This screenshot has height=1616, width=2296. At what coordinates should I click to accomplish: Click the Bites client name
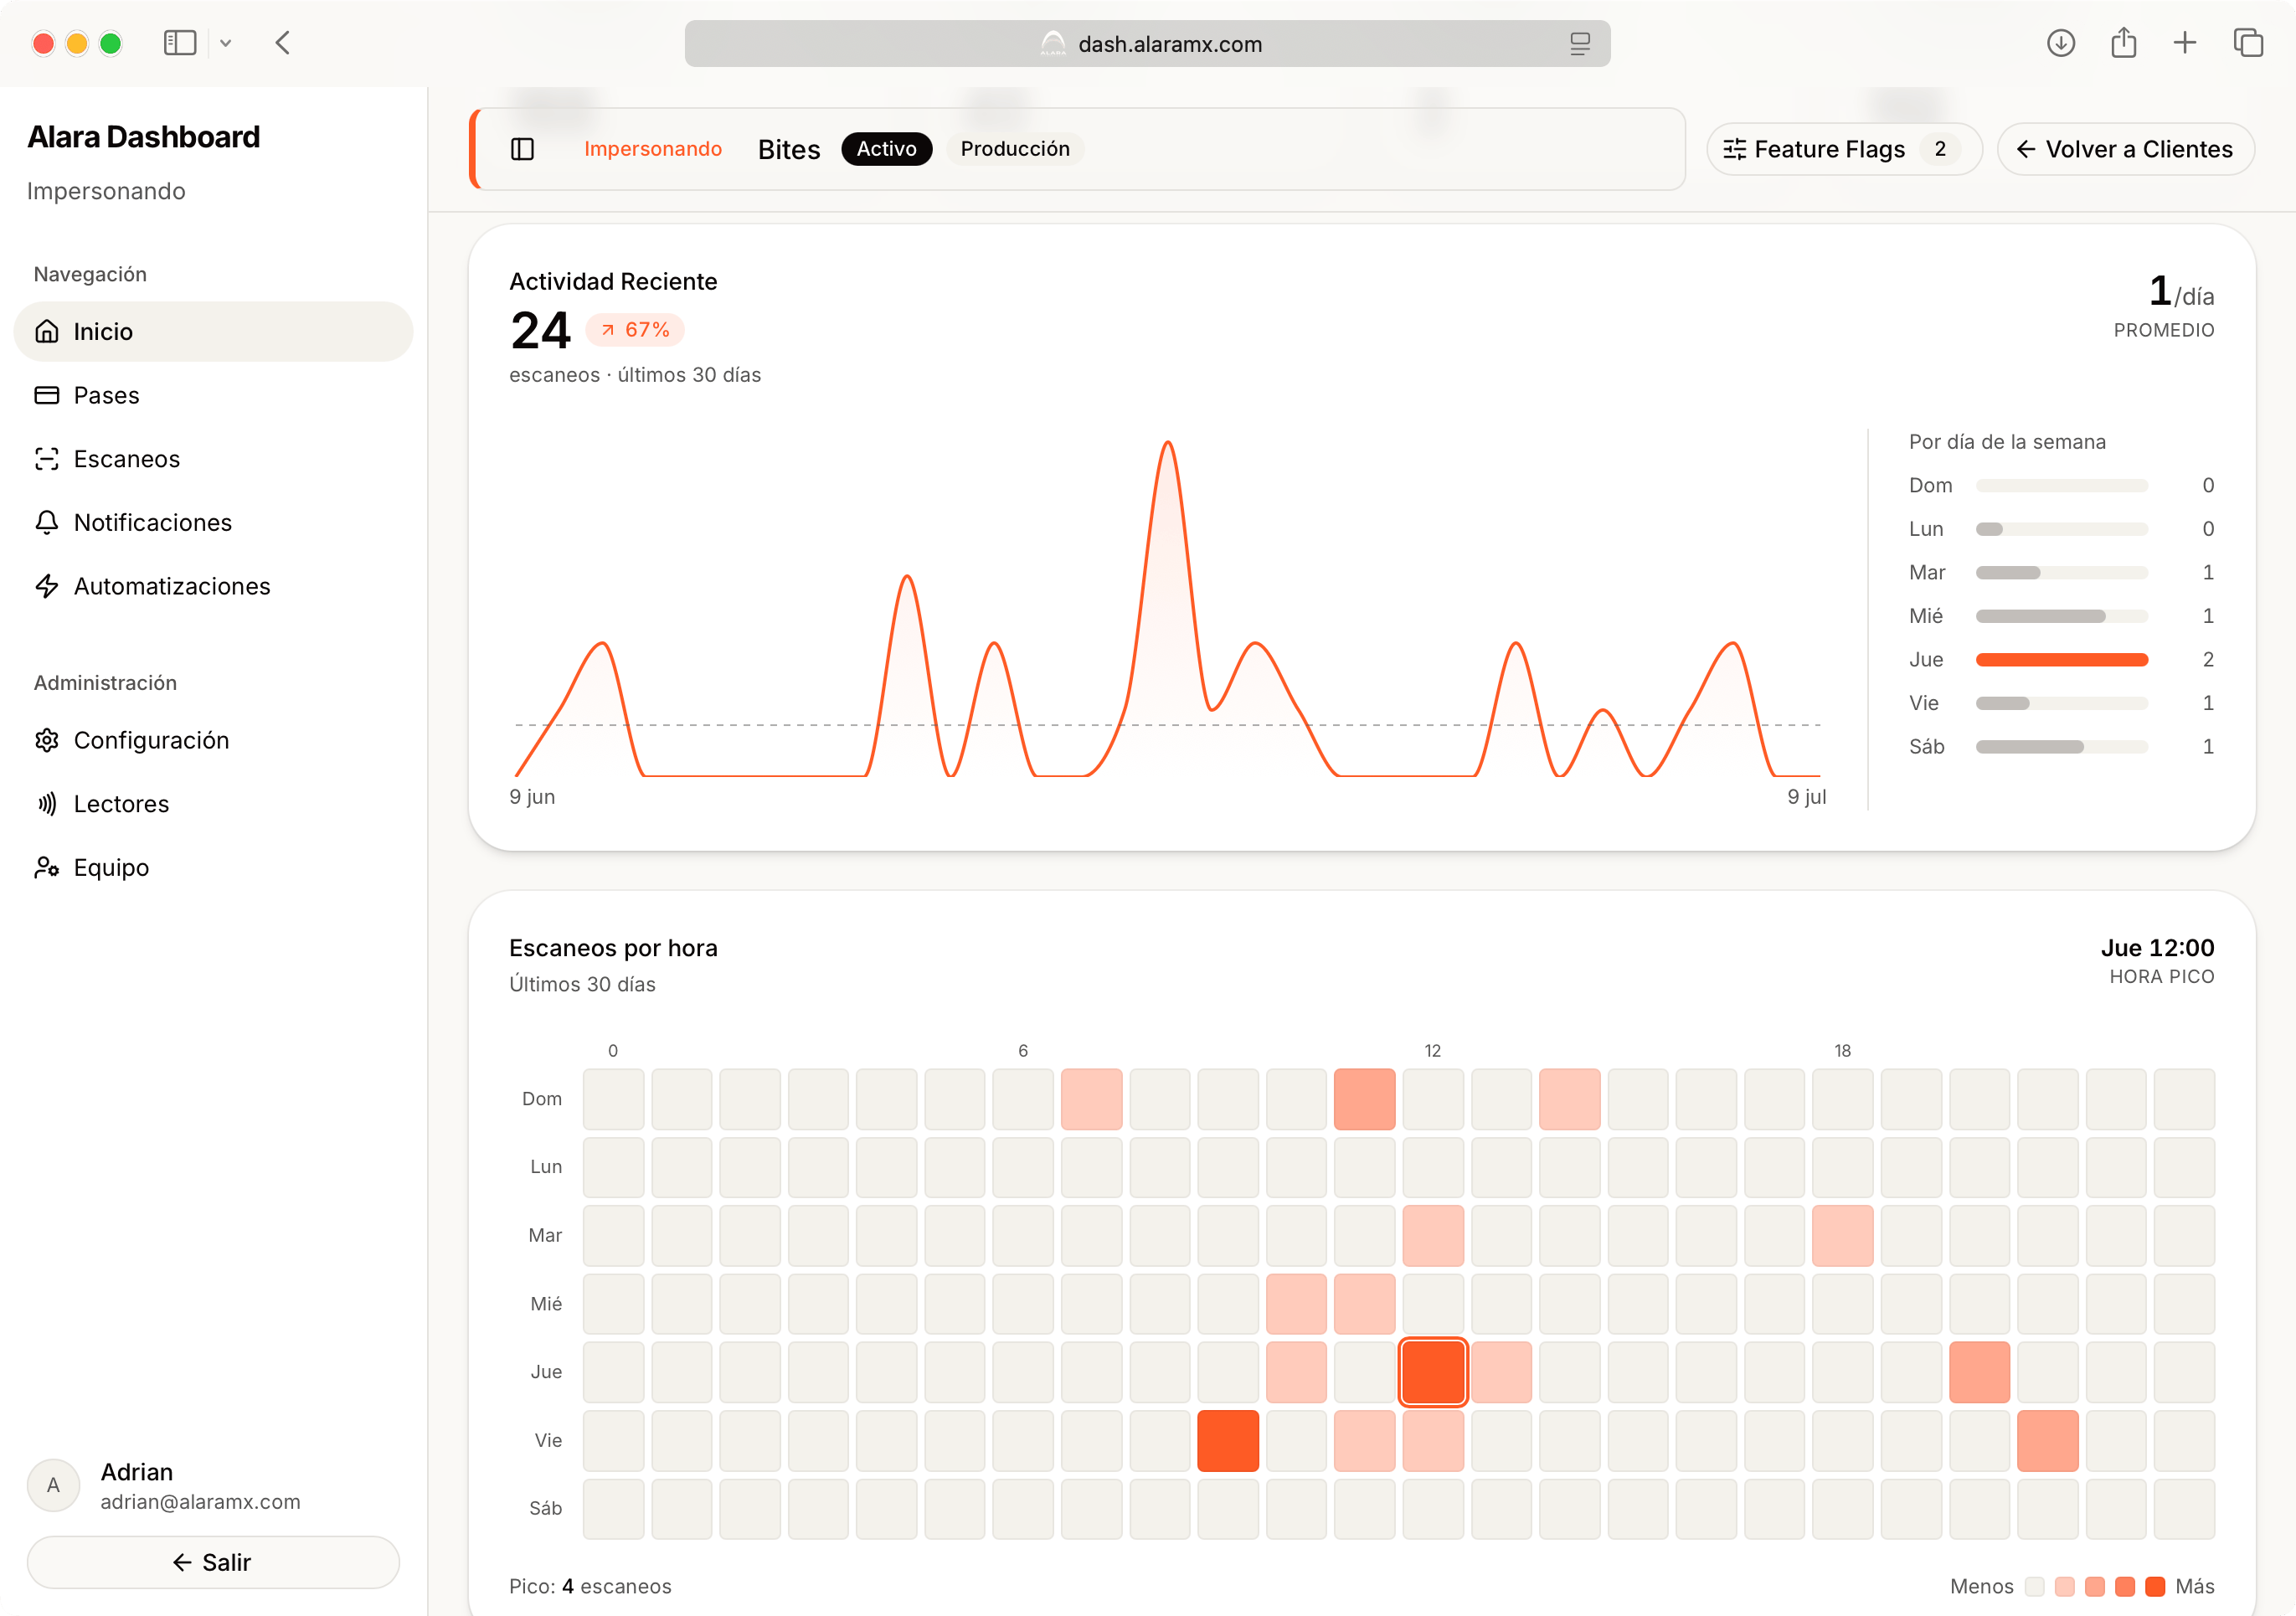(789, 149)
